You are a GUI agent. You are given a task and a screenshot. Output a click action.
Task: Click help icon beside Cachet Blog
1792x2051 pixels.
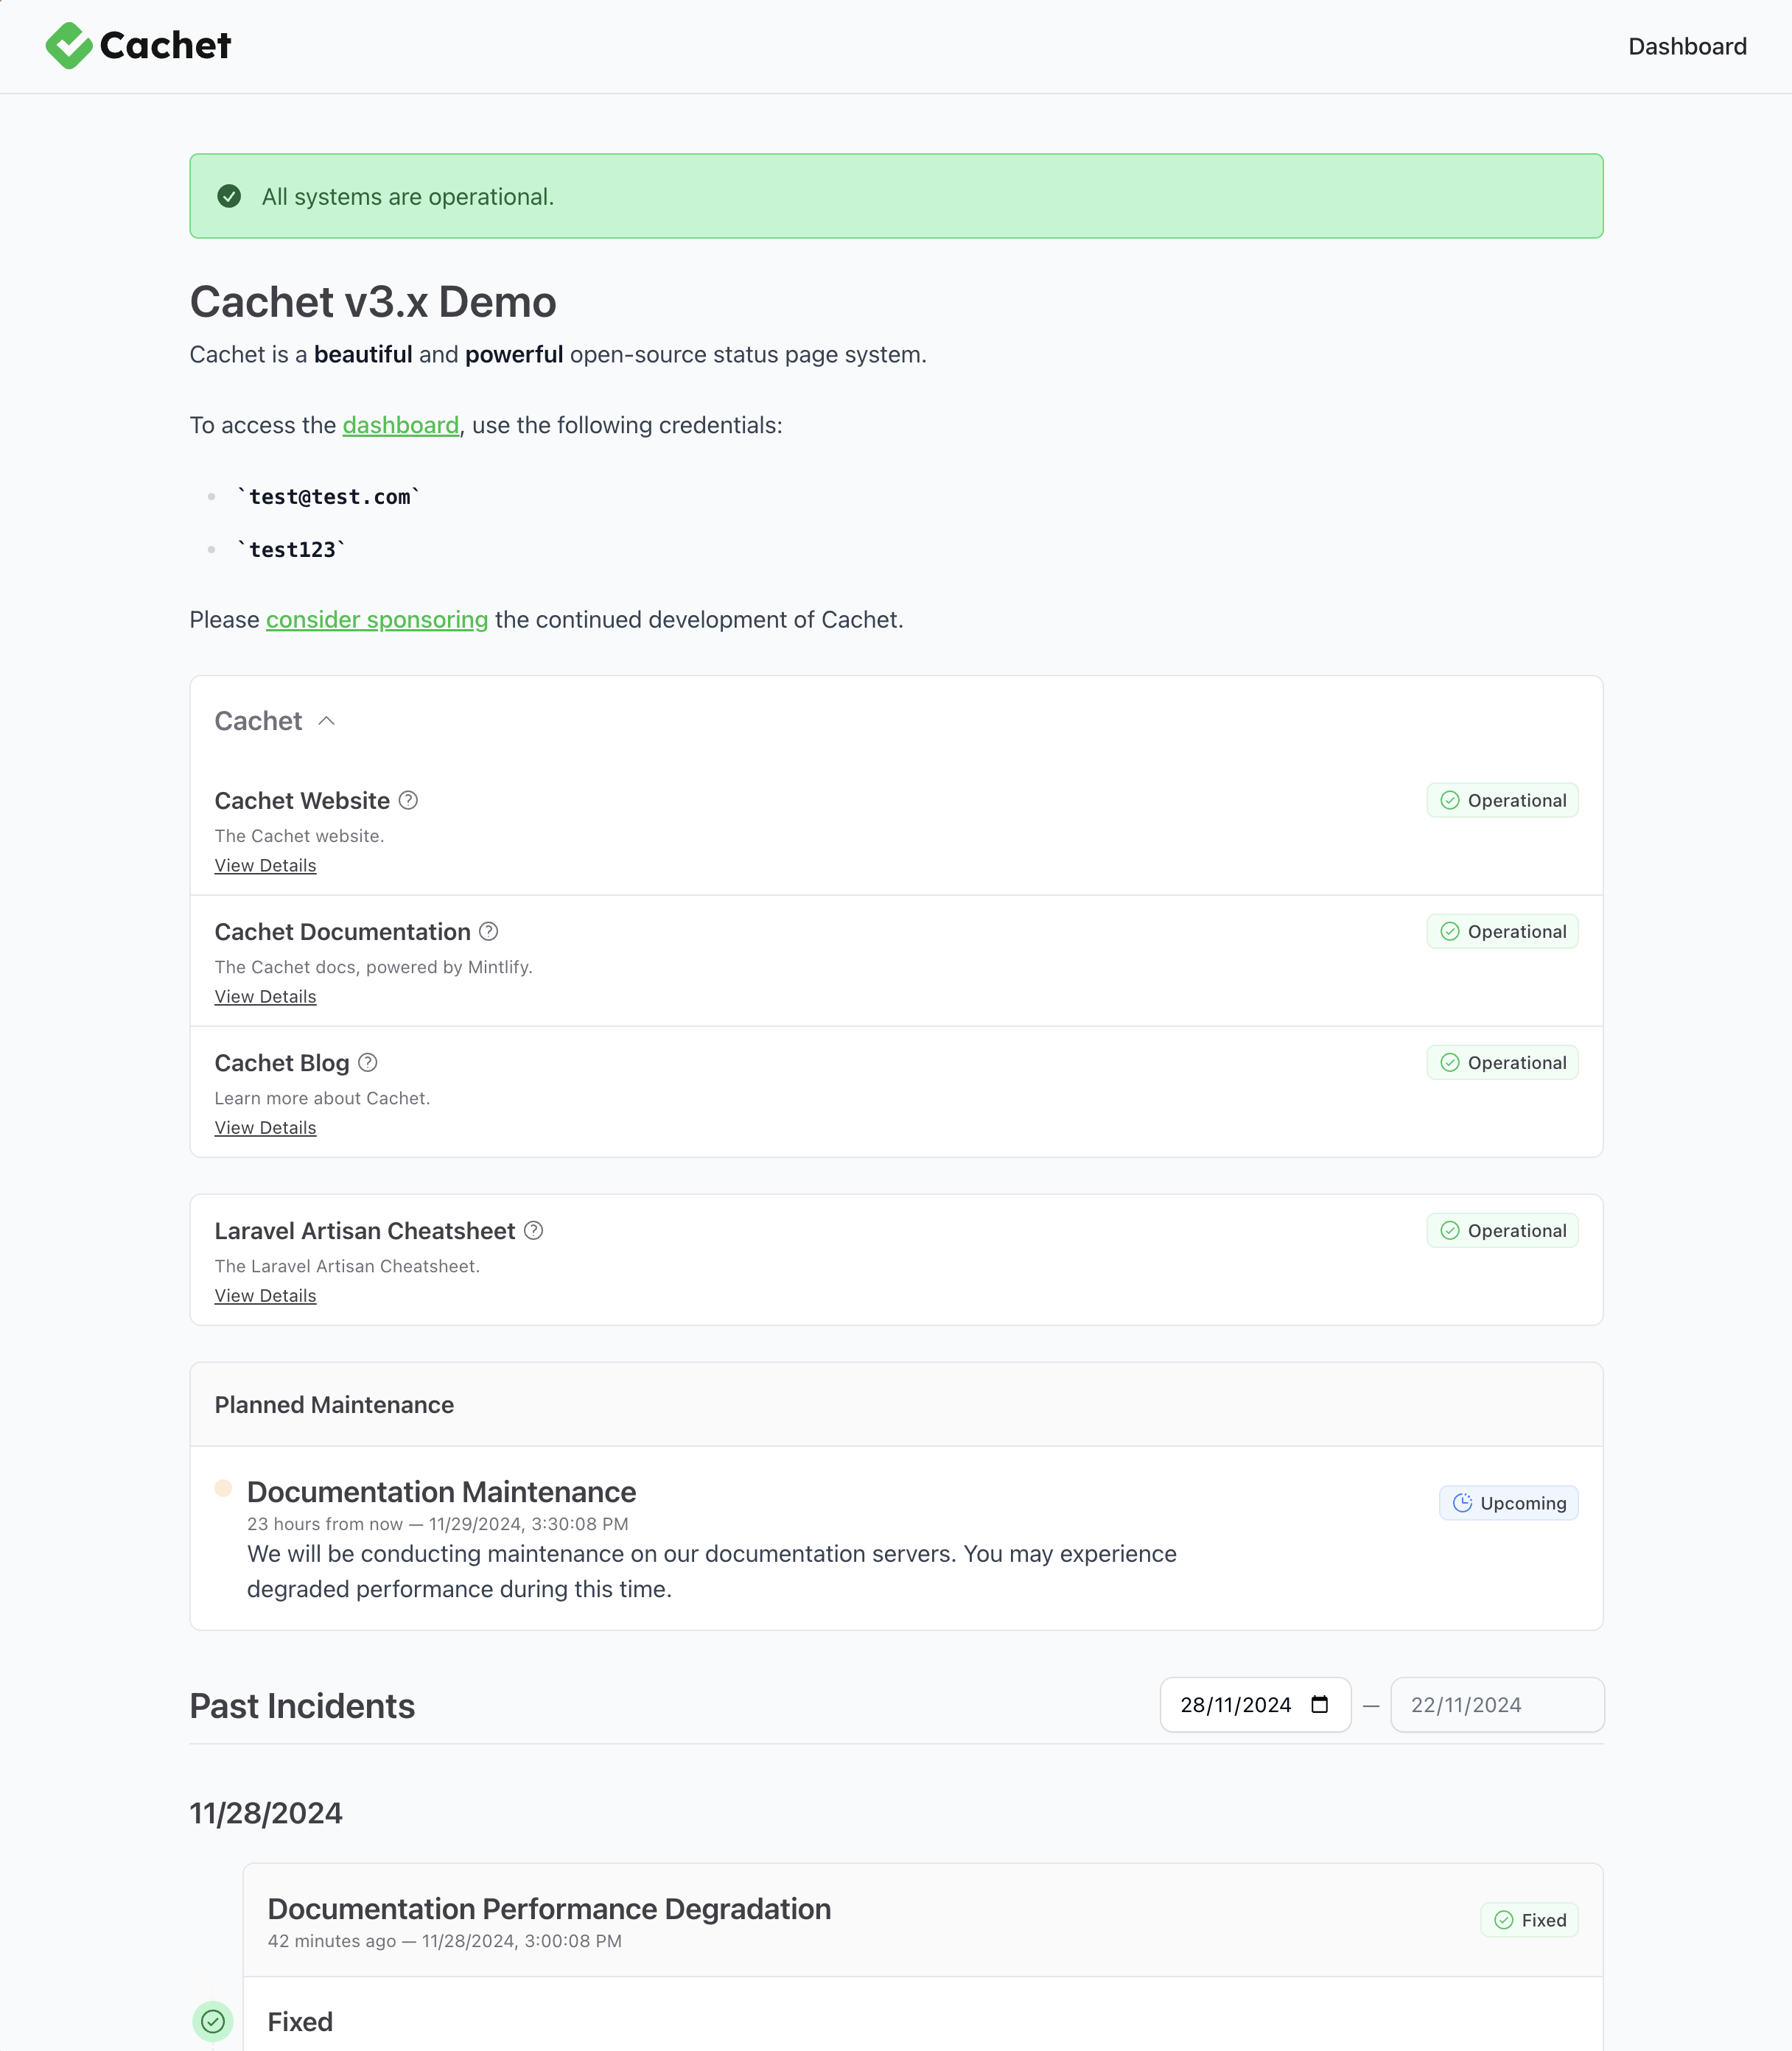(x=367, y=1062)
